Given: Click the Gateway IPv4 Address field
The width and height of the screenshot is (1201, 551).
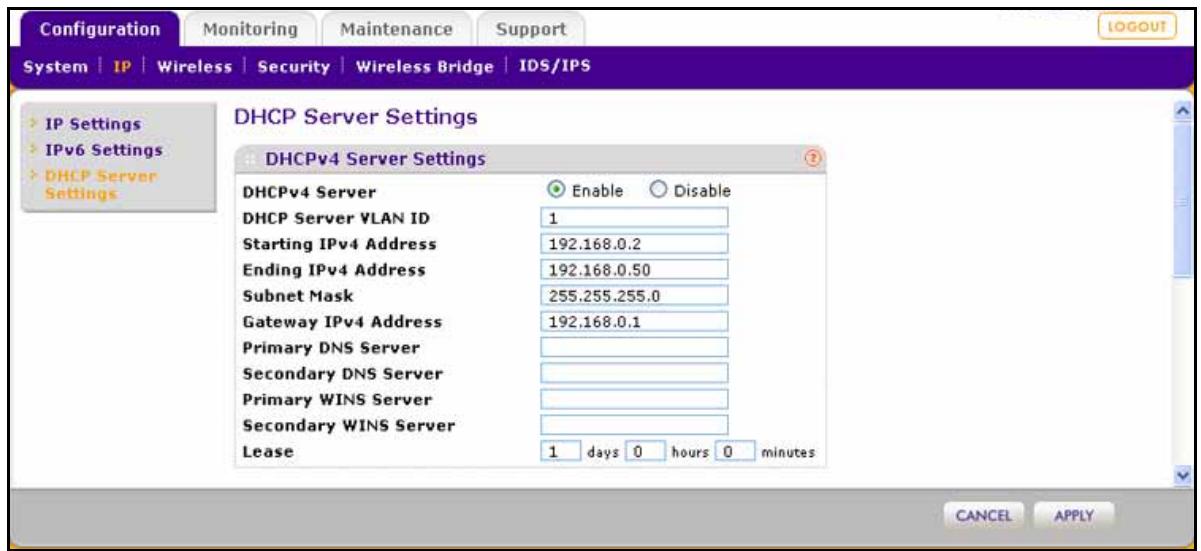Looking at the screenshot, I should pos(634,320).
